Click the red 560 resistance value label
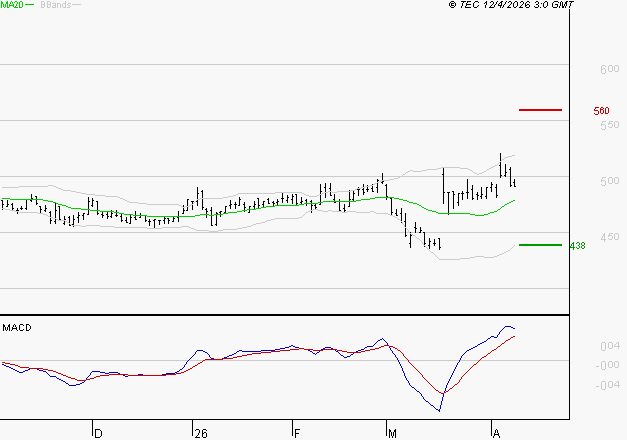The width and height of the screenshot is (627, 440). coord(601,111)
